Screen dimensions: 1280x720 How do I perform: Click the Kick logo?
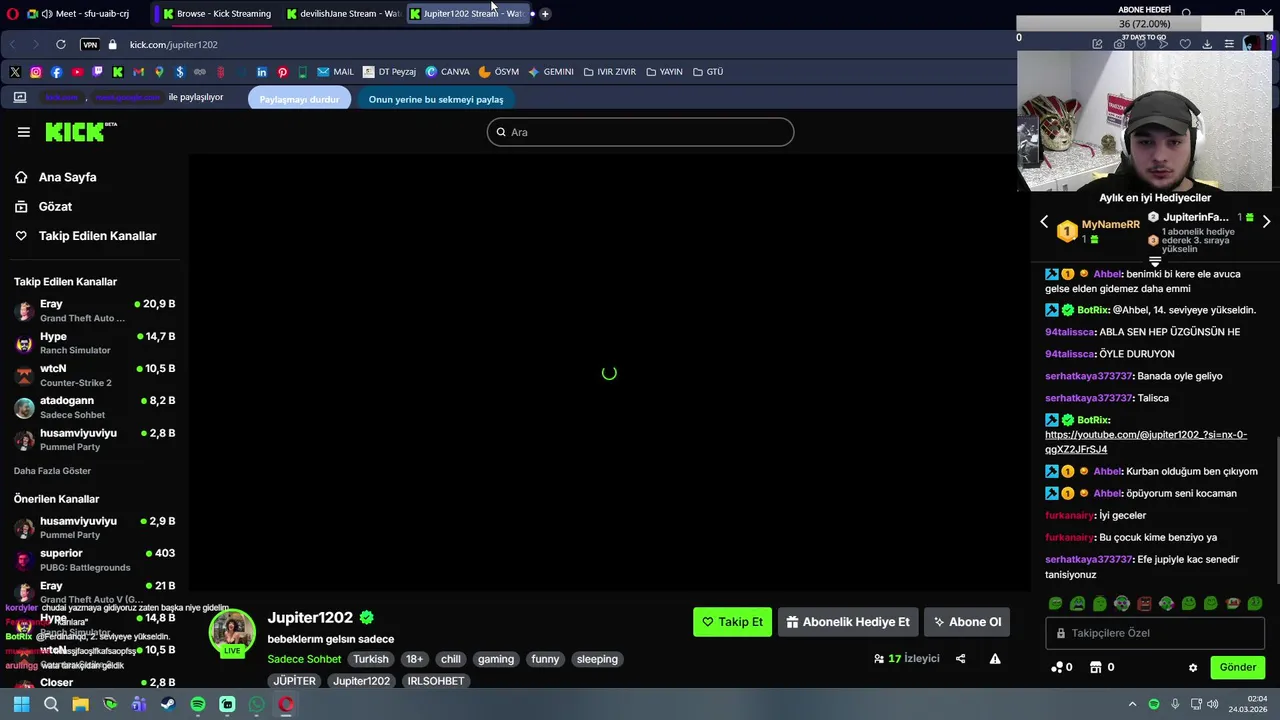[80, 132]
